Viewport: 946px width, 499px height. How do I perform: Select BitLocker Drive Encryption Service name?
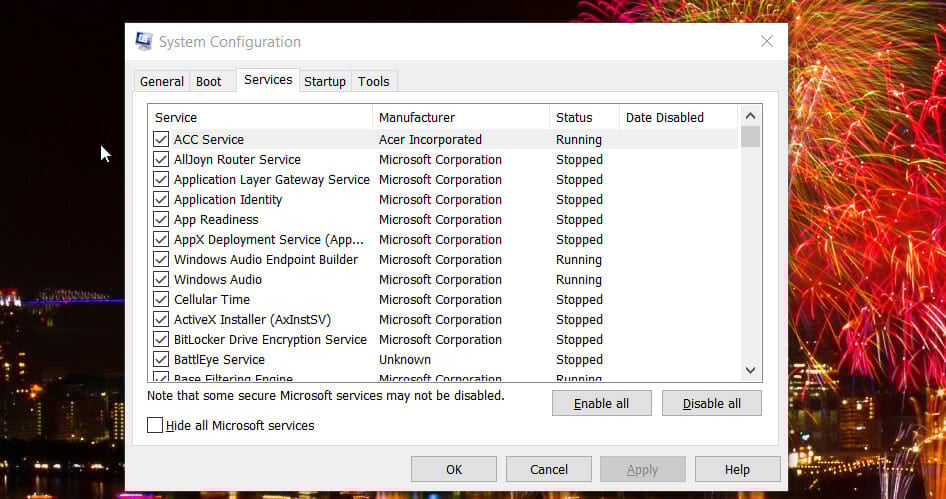click(270, 339)
